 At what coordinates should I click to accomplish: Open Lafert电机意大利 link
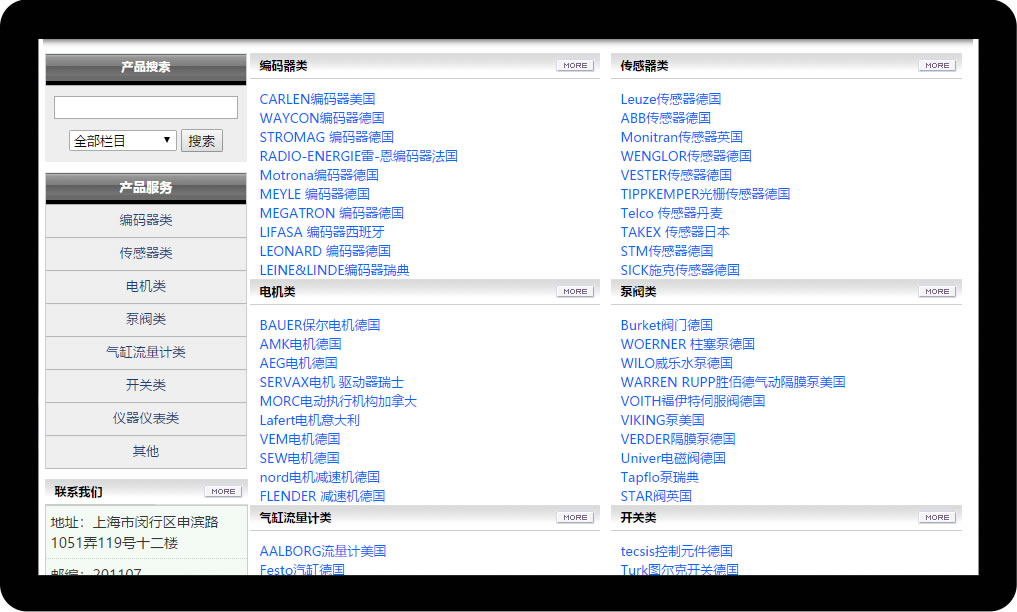click(309, 421)
